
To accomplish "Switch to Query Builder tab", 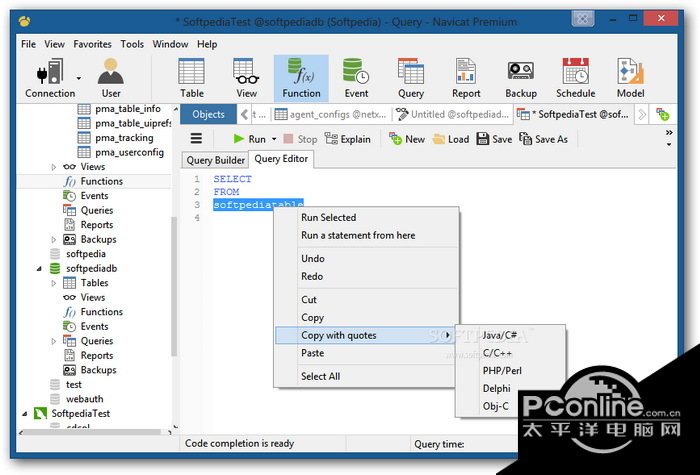I will pyautogui.click(x=215, y=160).
